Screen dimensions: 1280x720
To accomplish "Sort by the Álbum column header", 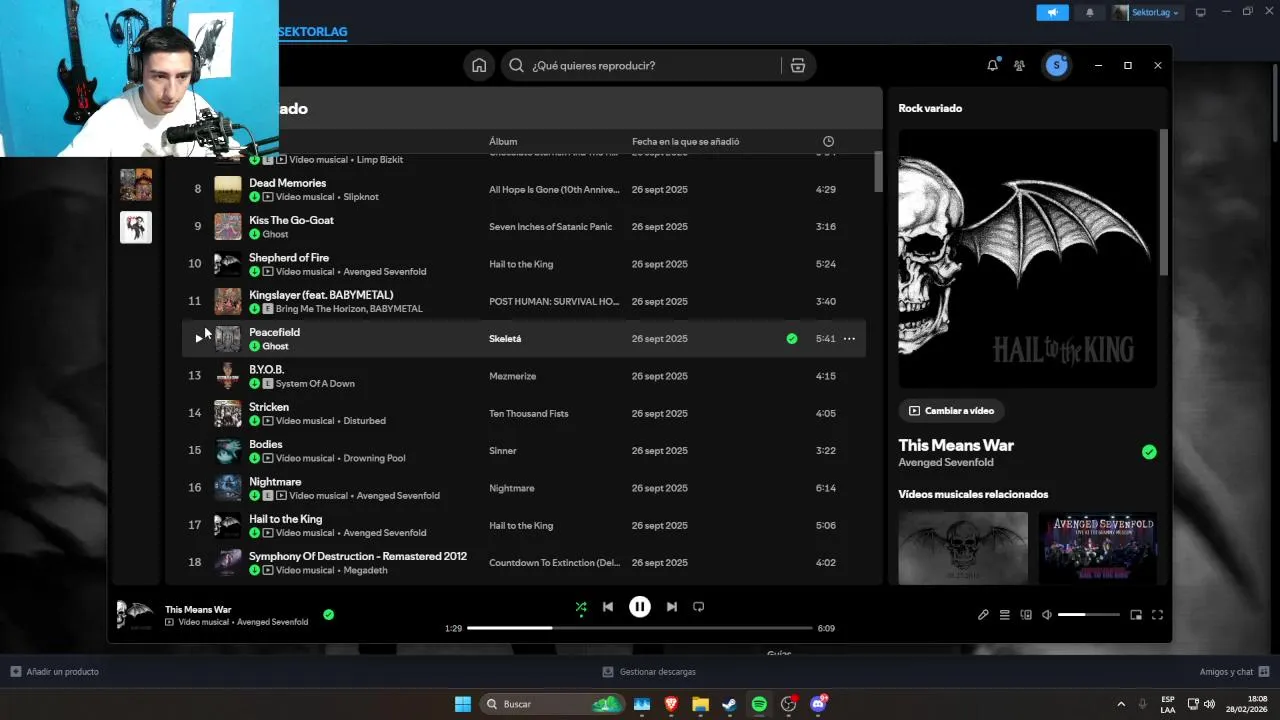I will click(x=503, y=142).
